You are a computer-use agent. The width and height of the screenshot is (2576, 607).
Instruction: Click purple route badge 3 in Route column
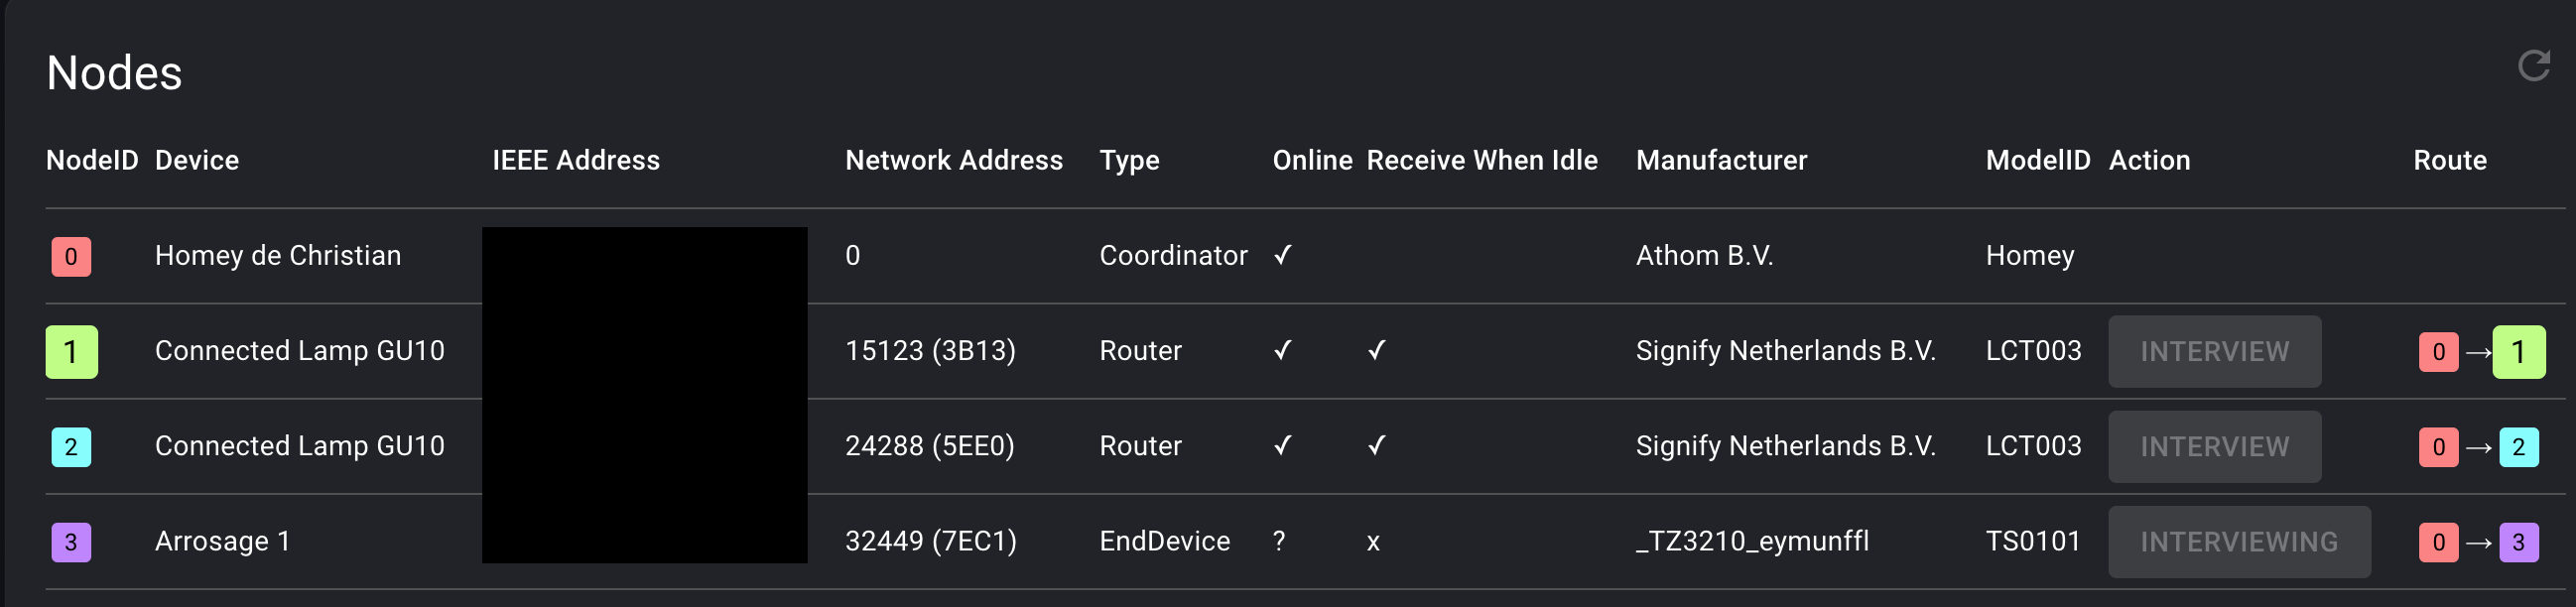pos(2517,541)
